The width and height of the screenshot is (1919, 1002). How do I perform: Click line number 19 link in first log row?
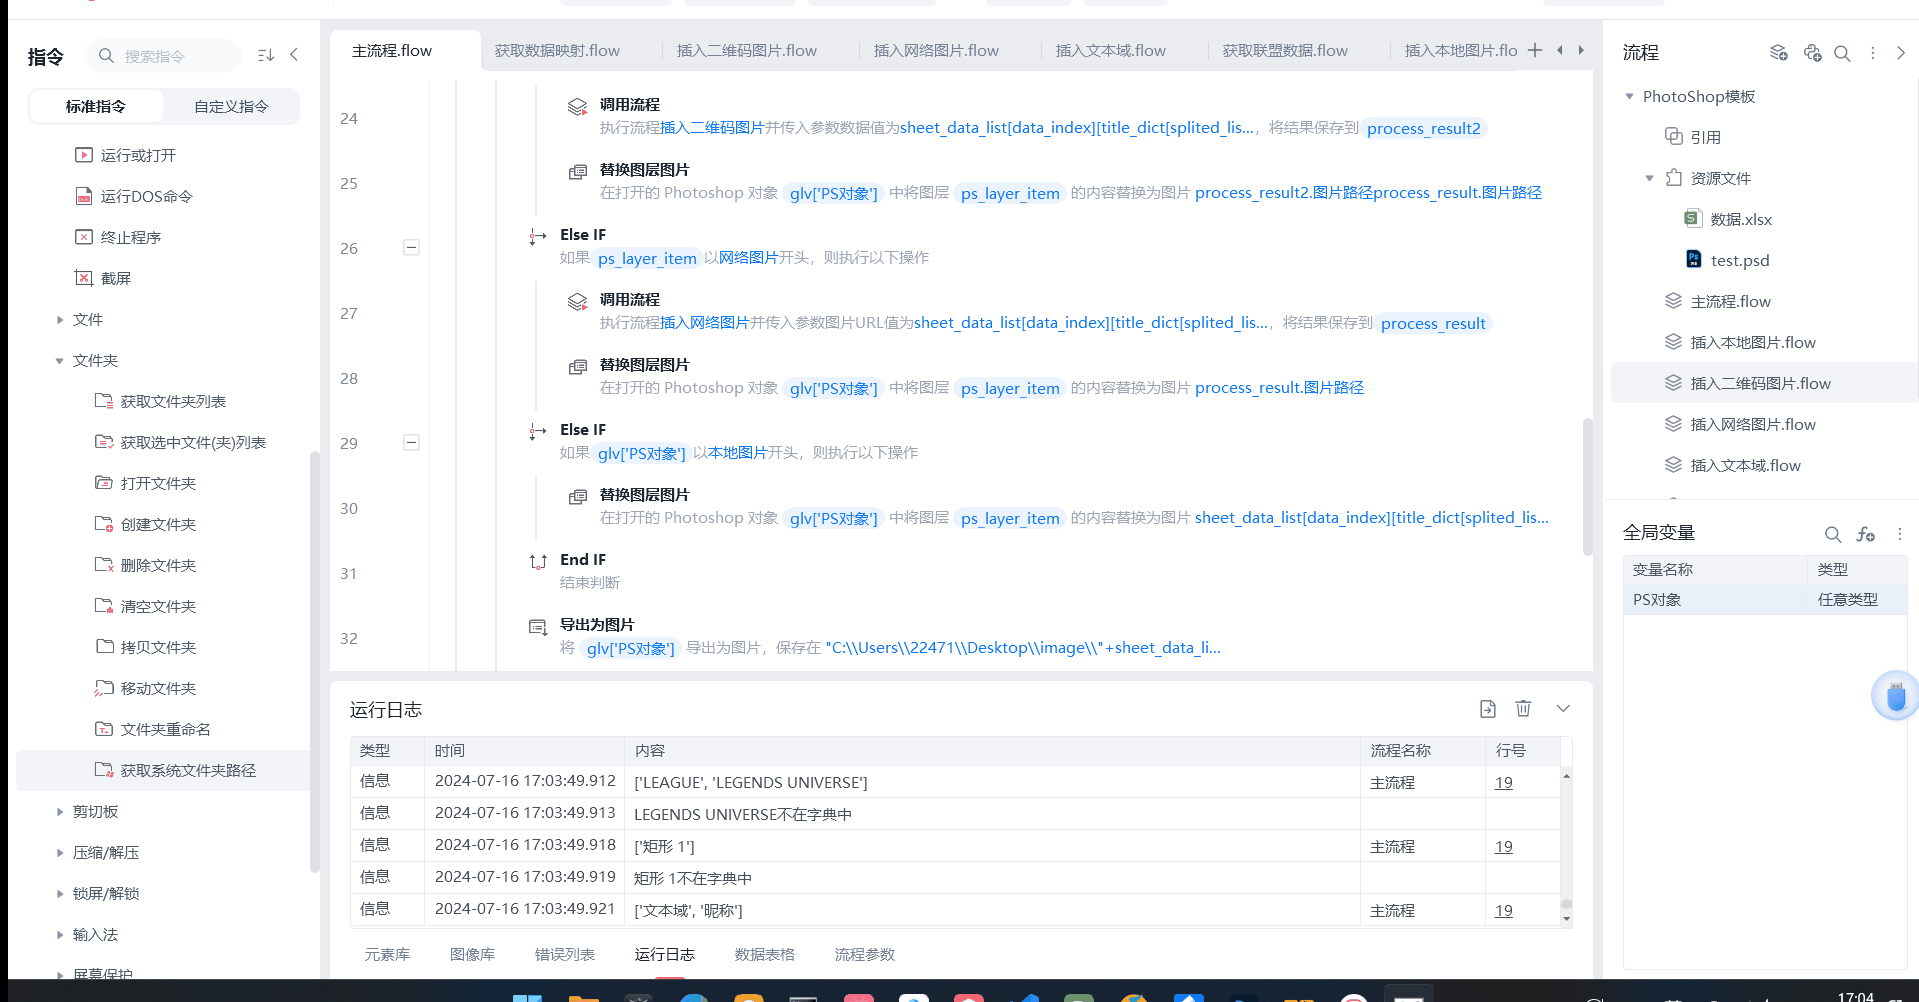(1503, 782)
